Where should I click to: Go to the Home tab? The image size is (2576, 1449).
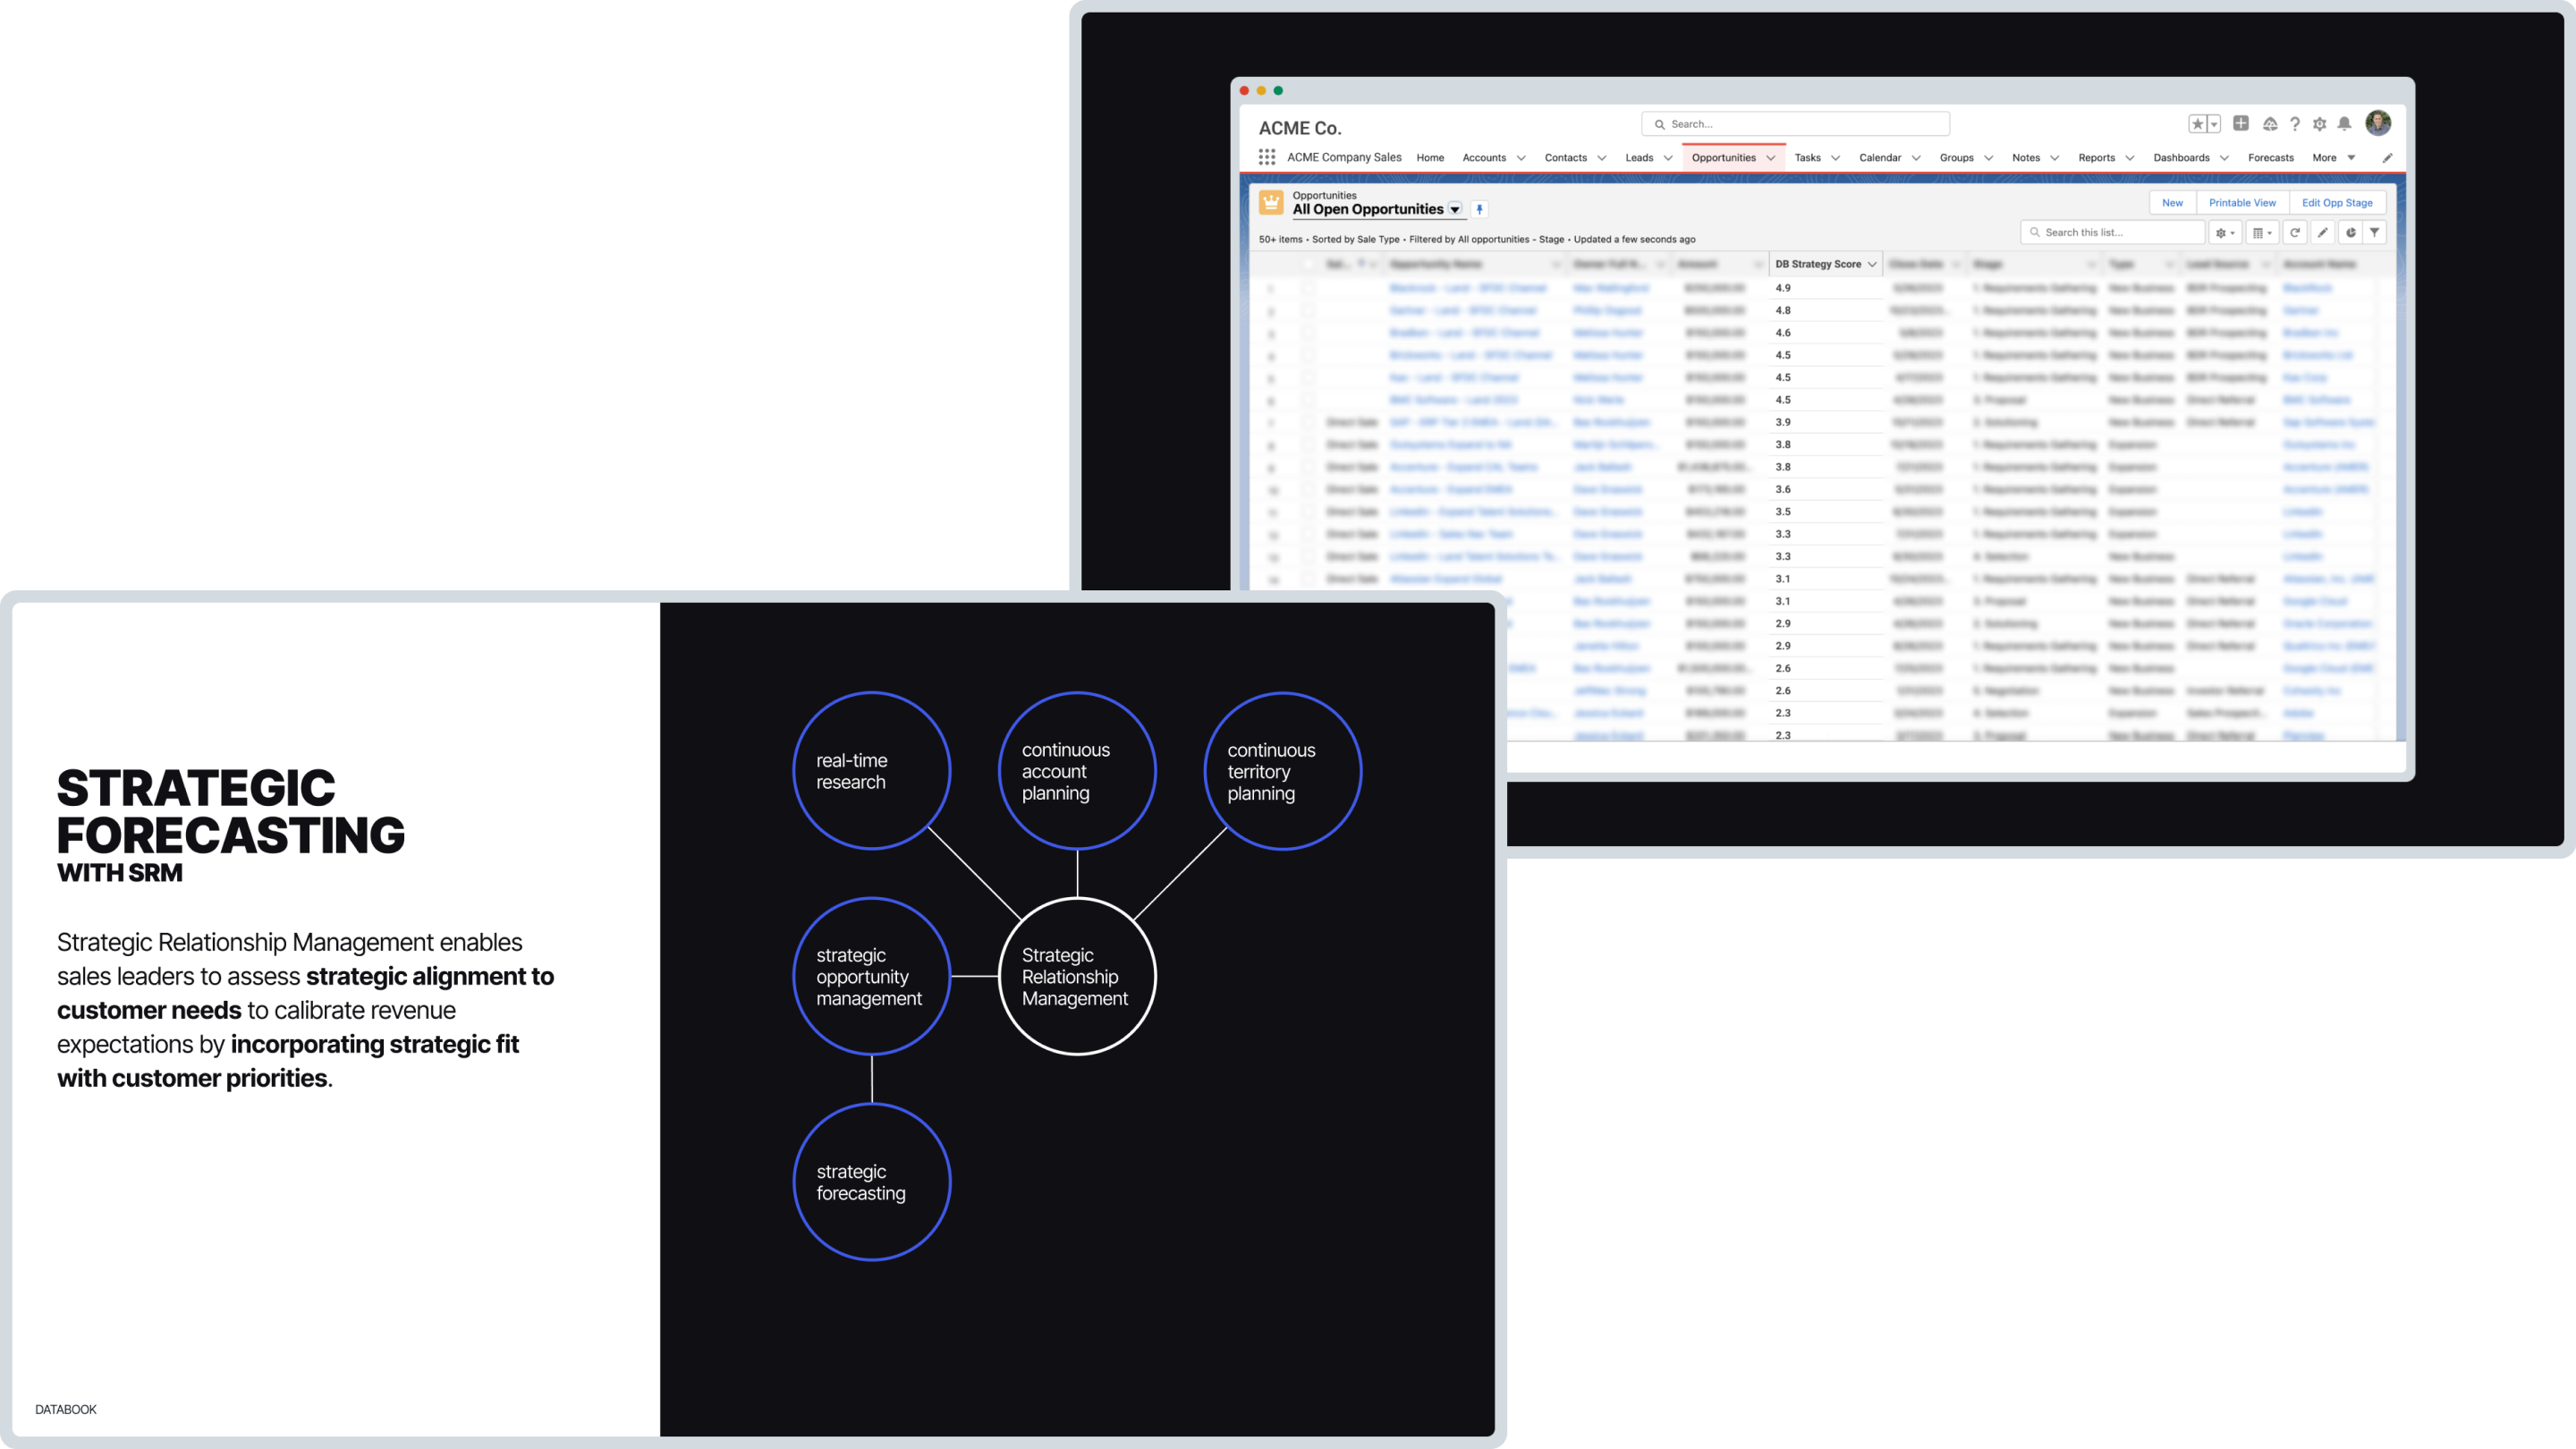pos(1430,157)
